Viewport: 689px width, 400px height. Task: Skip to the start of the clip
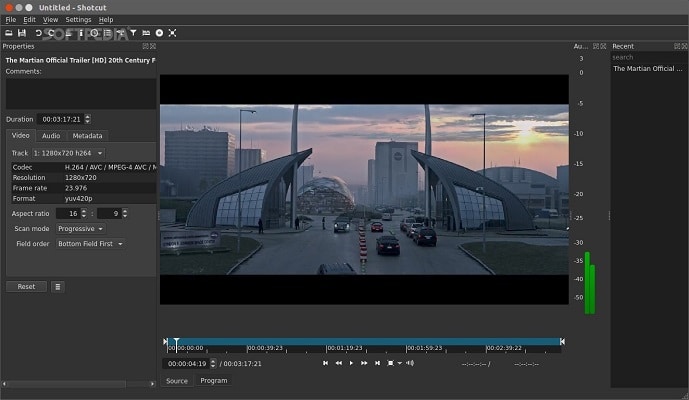tap(325, 363)
